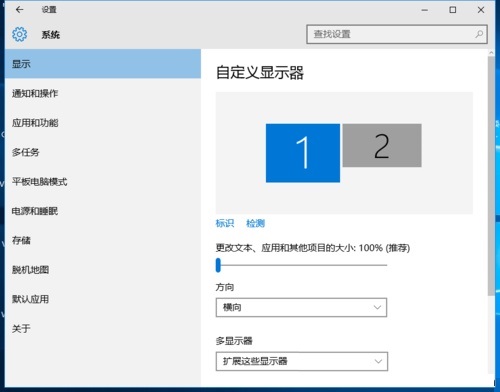The height and width of the screenshot is (392, 500).
Task: Focus the 查找设置 search field
Action: (397, 34)
